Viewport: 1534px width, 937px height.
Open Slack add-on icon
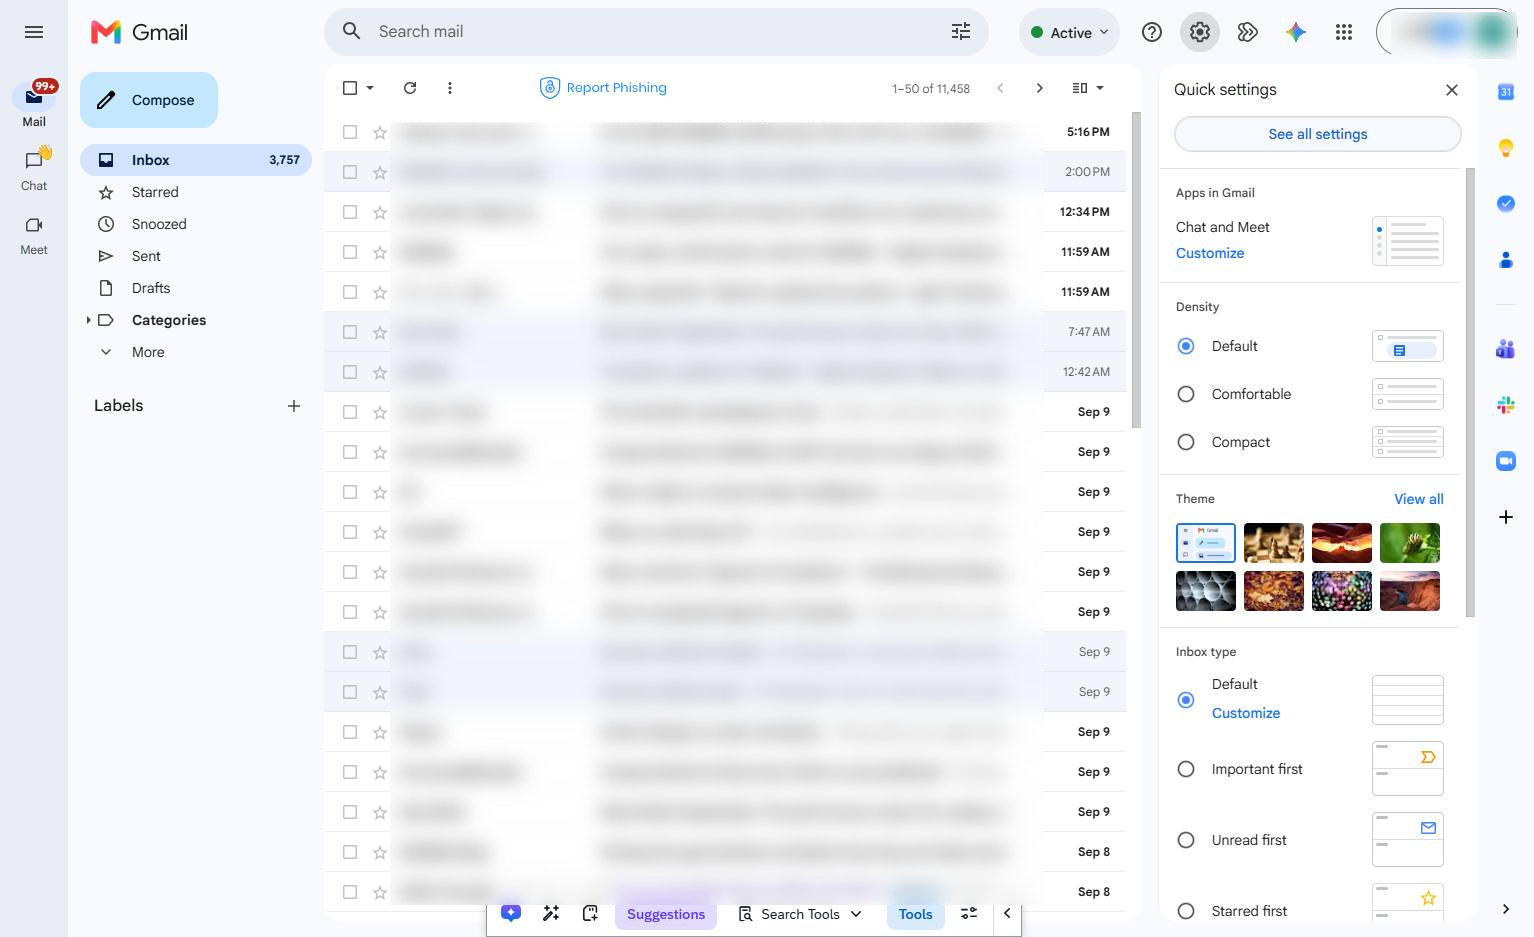pyautogui.click(x=1506, y=405)
